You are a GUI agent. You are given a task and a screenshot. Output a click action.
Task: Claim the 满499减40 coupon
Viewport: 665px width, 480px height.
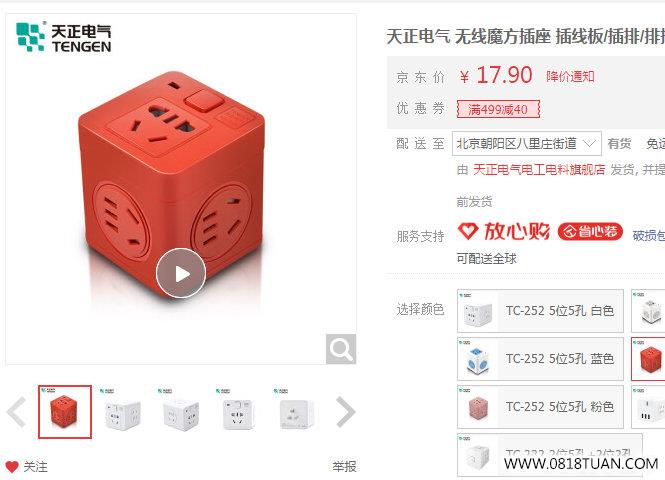[498, 109]
